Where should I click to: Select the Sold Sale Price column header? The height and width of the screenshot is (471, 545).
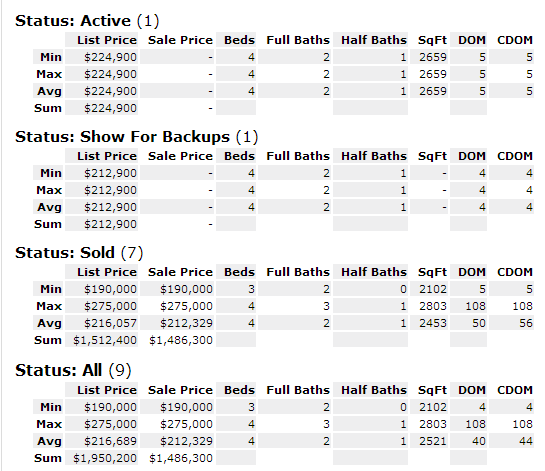(180, 272)
